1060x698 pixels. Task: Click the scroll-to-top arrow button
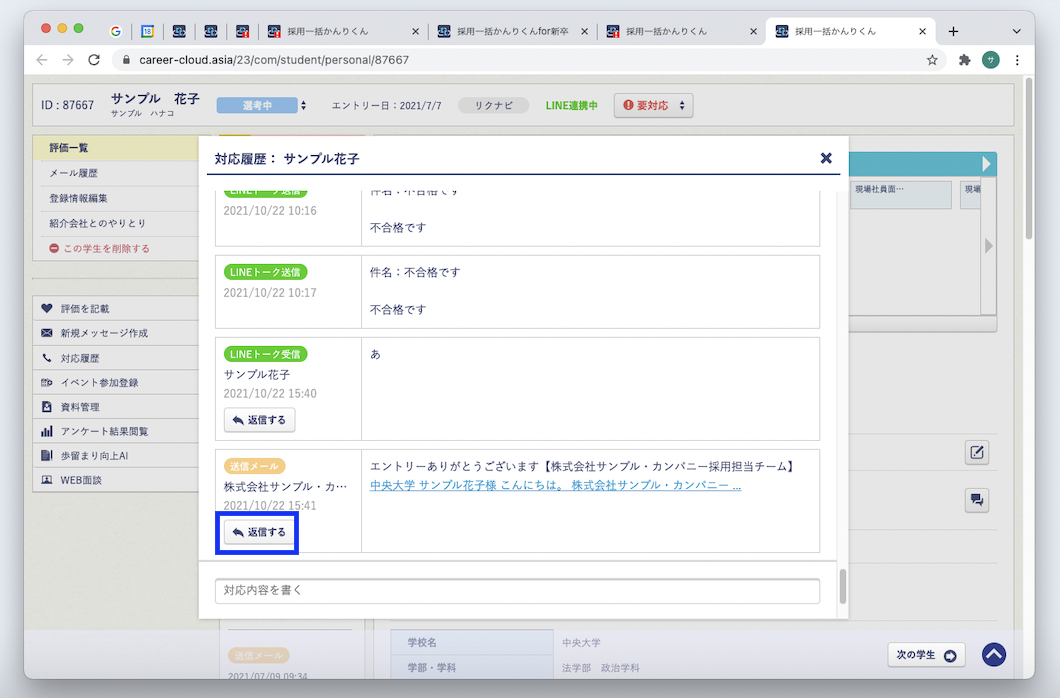[994, 655]
